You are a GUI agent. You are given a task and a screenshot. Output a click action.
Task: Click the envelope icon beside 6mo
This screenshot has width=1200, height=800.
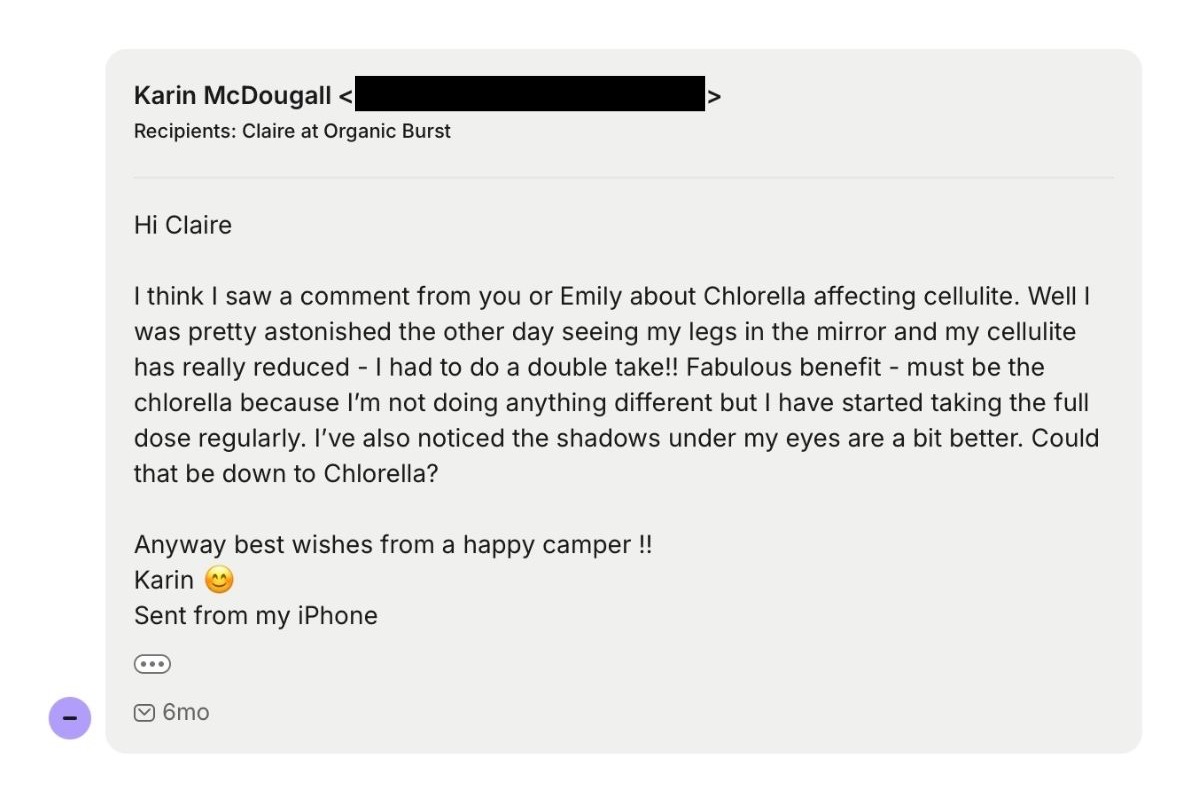pyautogui.click(x=144, y=713)
